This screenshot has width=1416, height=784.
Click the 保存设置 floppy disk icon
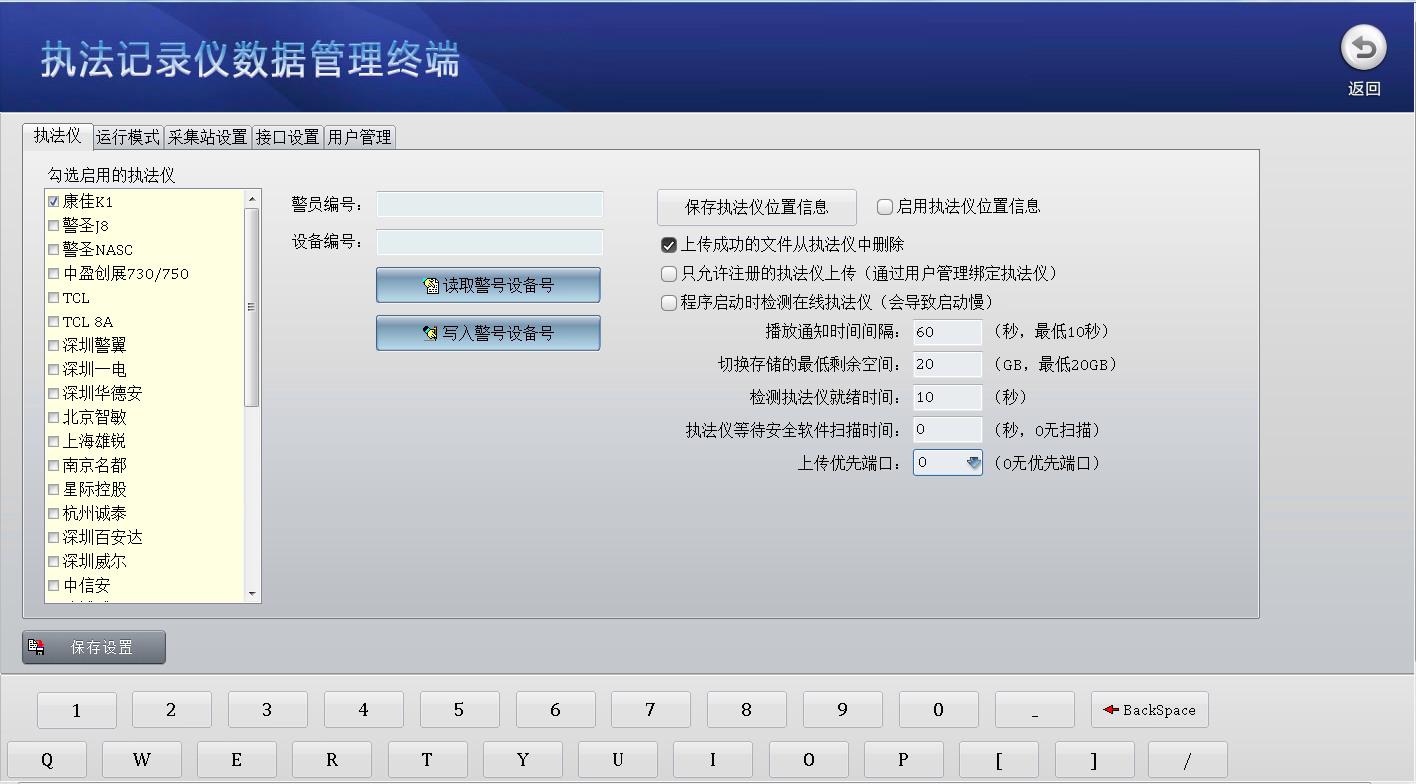[37, 648]
